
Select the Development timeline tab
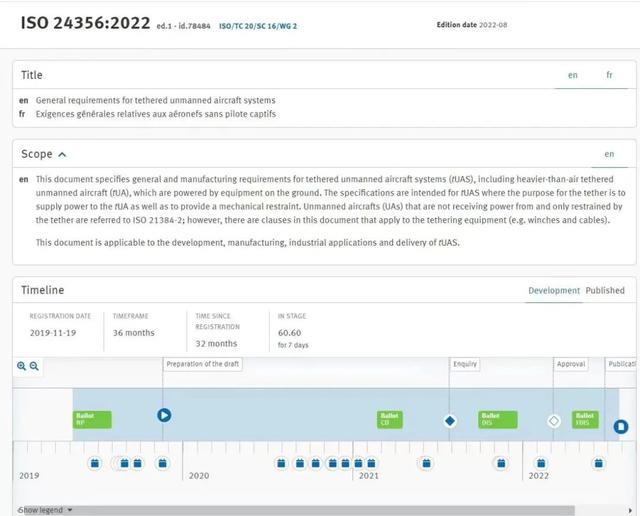(553, 290)
